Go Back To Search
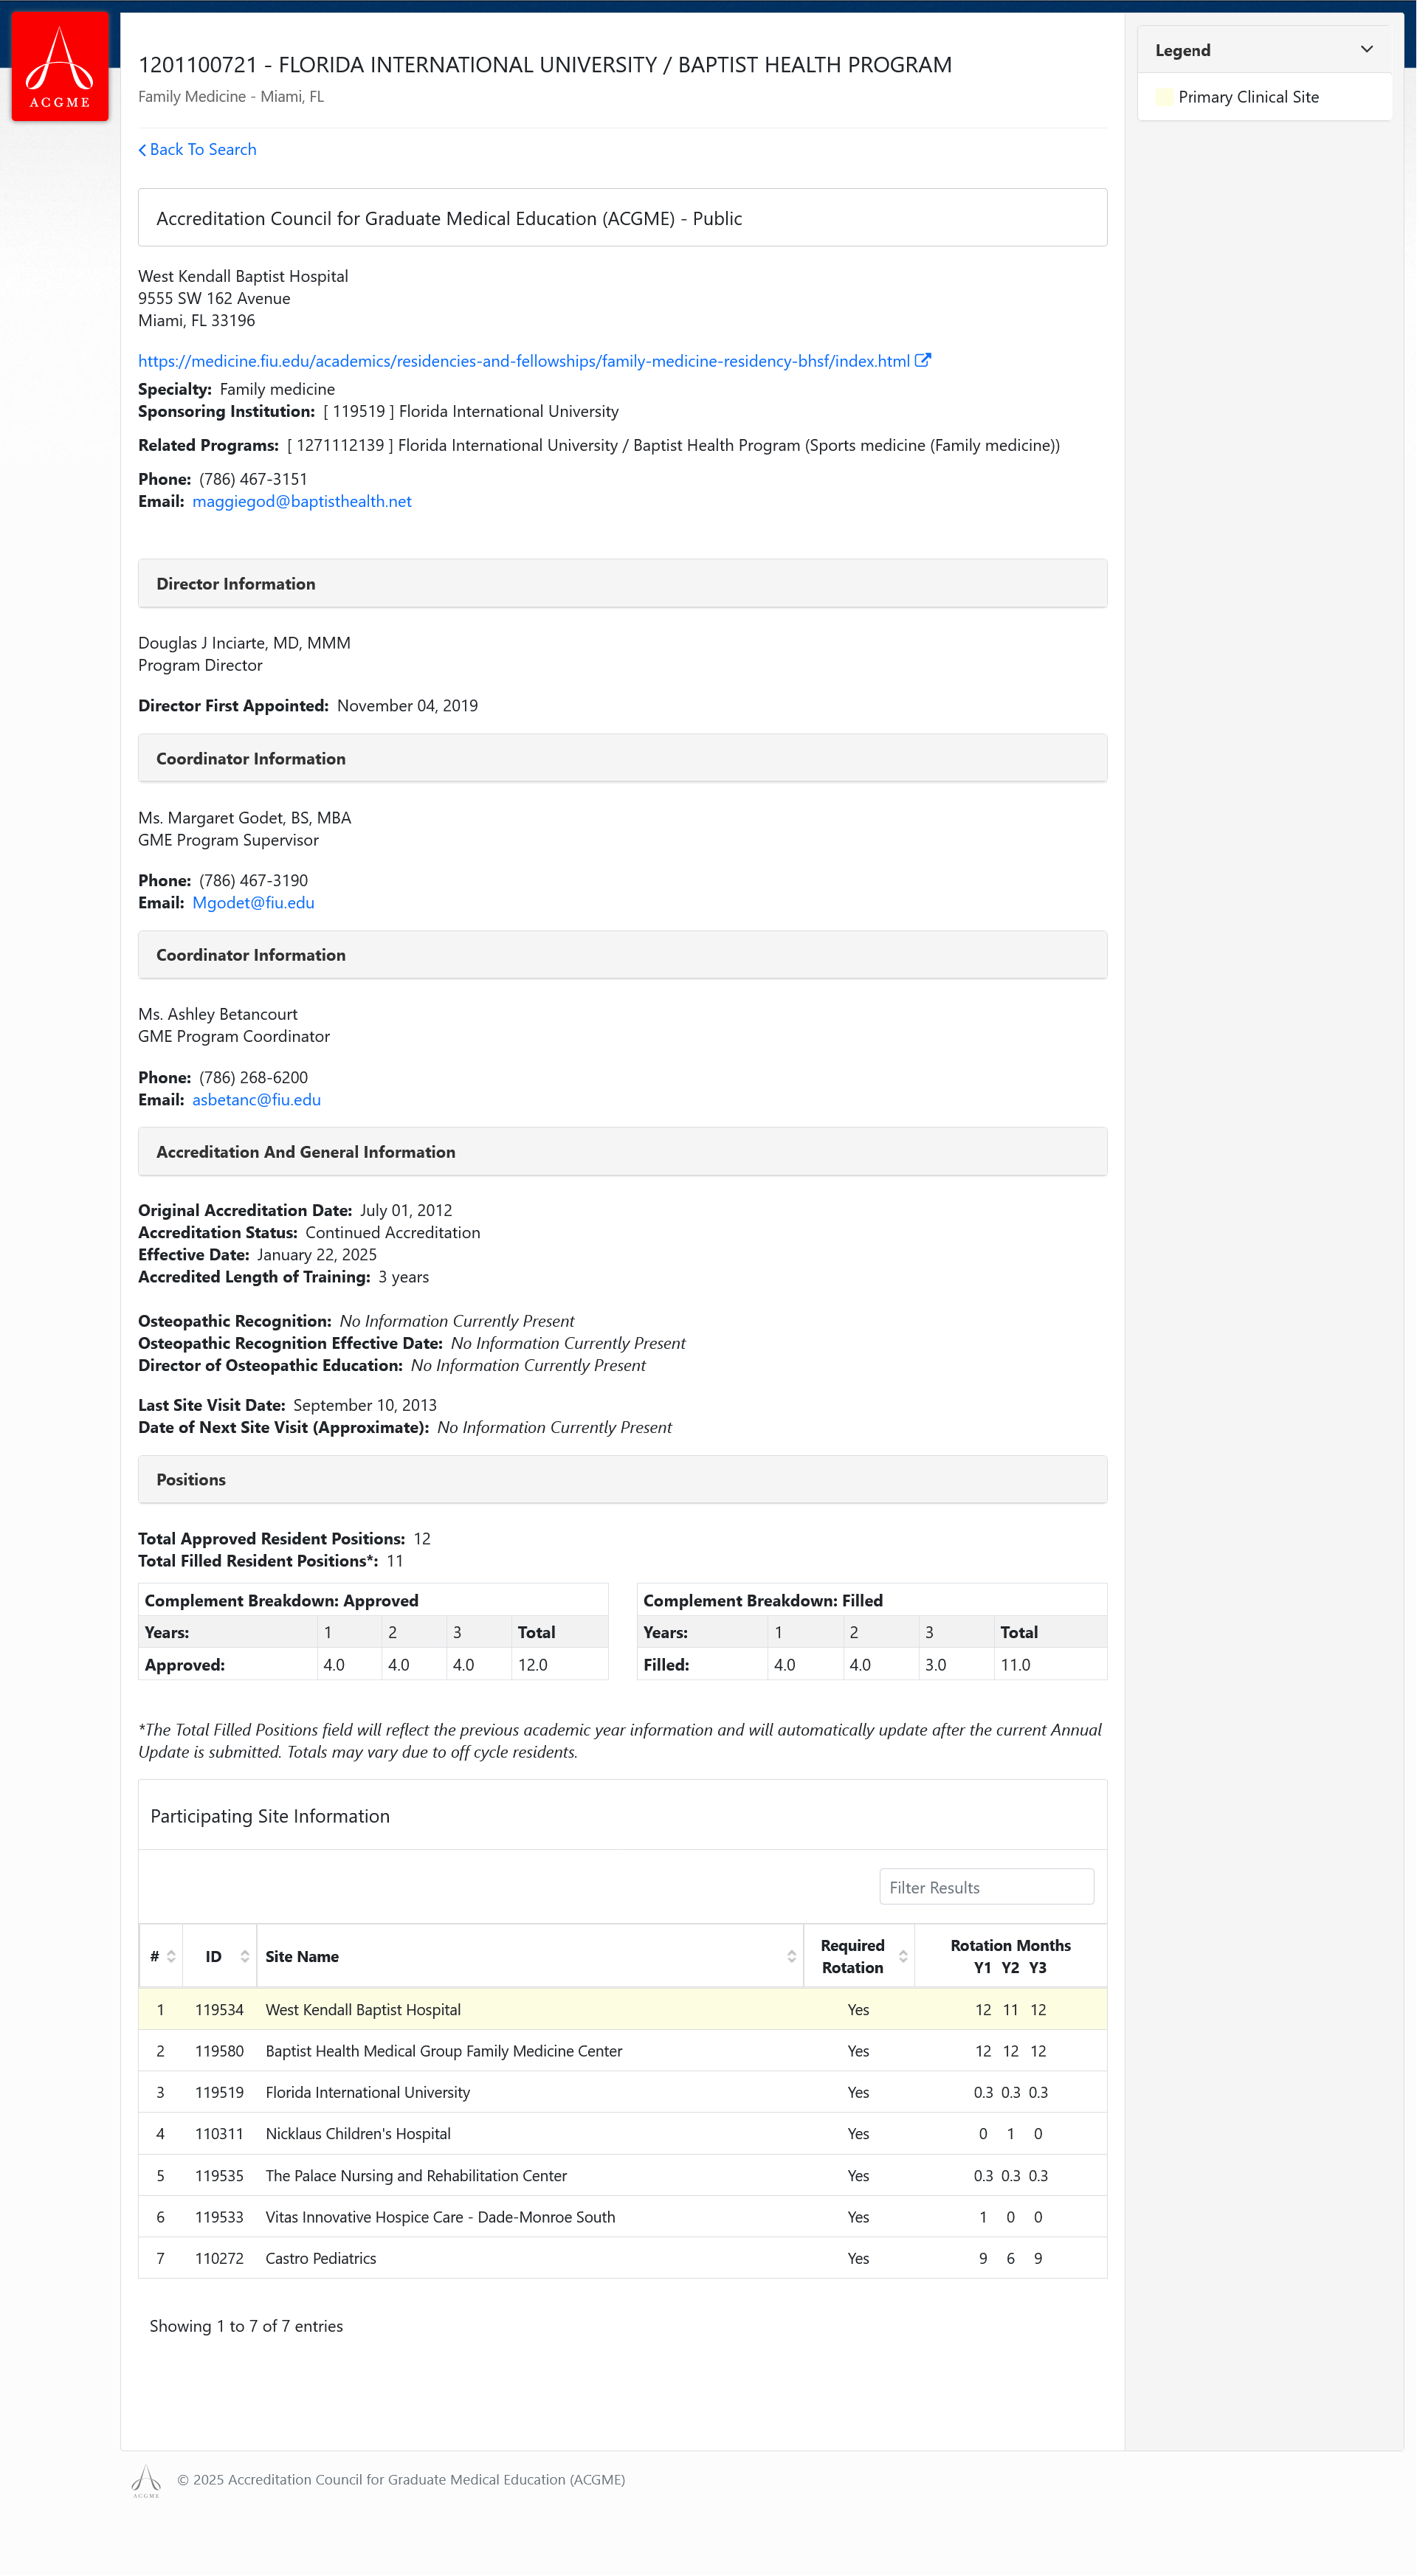Image resolution: width=1417 pixels, height=2576 pixels. click(x=203, y=150)
